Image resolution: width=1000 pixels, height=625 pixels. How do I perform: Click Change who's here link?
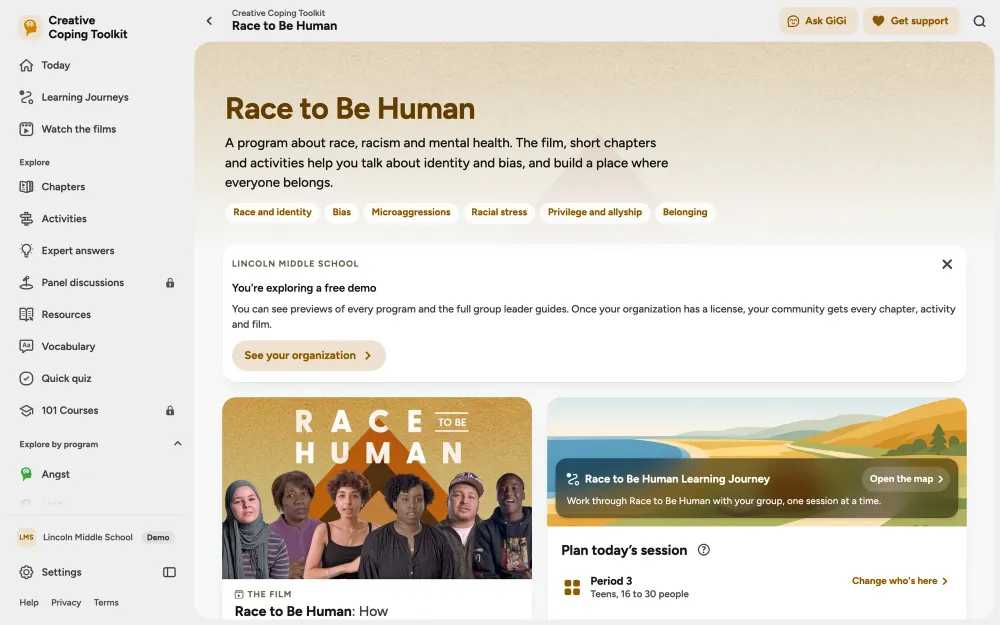point(900,581)
